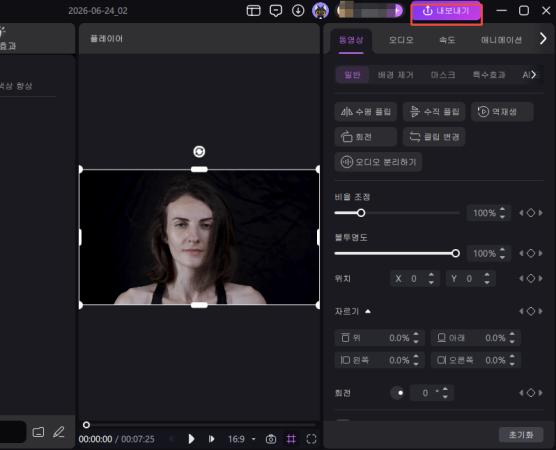The height and width of the screenshot is (450, 556).
Task: Click the 초기화 reset button
Action: [x=521, y=435]
